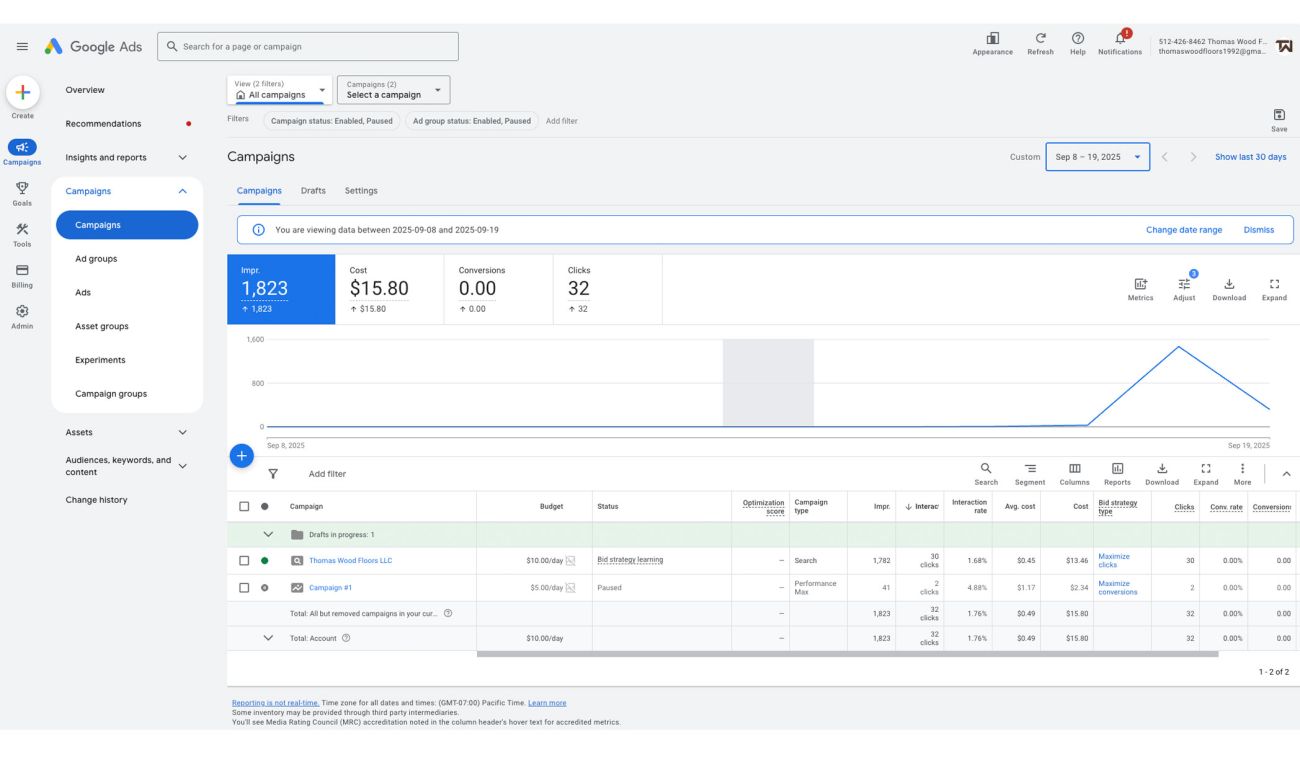Toggle the select-all campaigns checkbox
The width and height of the screenshot is (1300, 775).
tap(244, 507)
